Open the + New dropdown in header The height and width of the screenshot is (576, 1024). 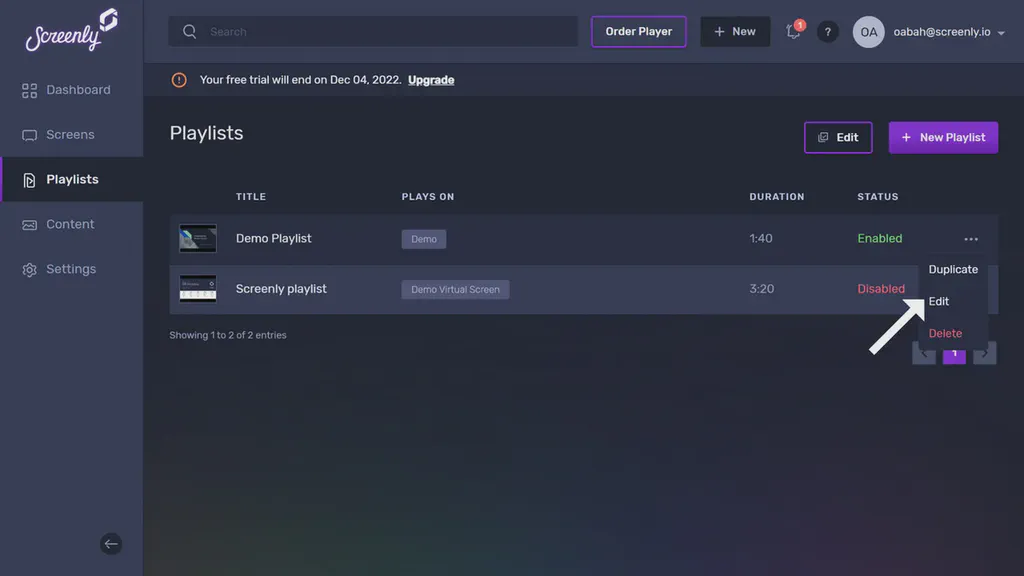(x=735, y=31)
